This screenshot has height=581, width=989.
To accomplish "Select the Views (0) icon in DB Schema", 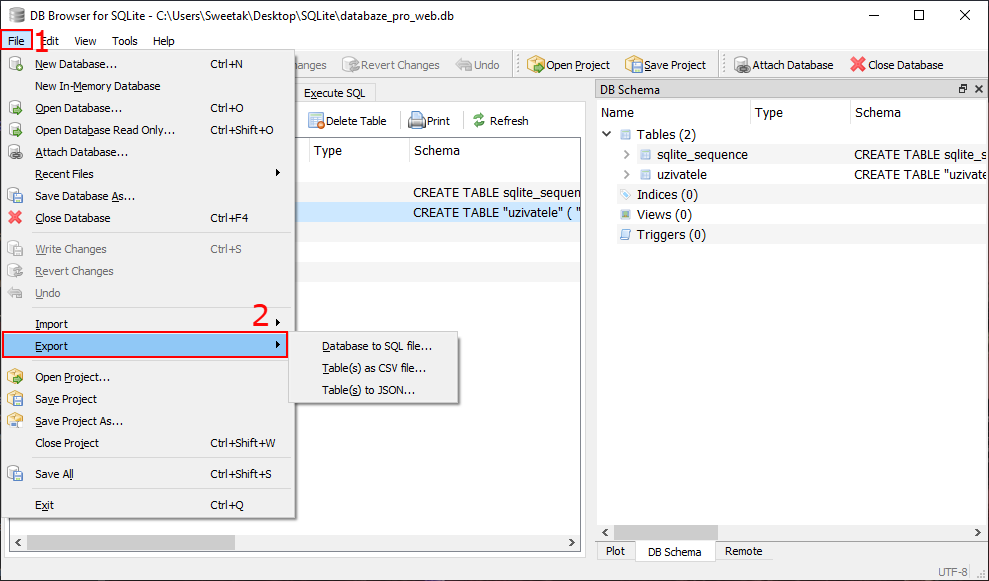I will click(x=625, y=214).
